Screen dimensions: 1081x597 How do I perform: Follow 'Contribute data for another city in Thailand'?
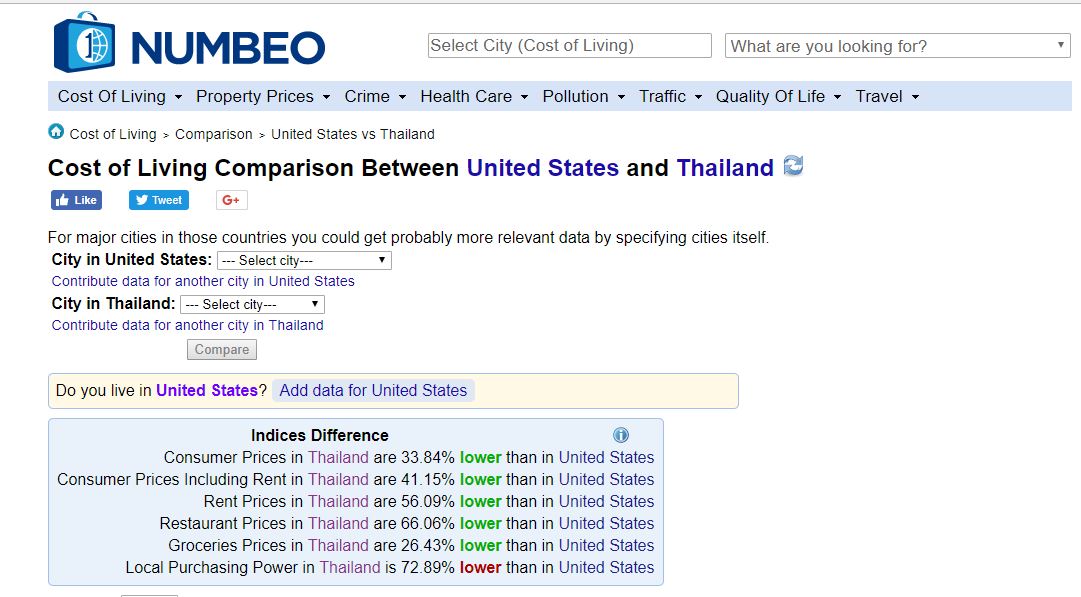pyautogui.click(x=188, y=325)
